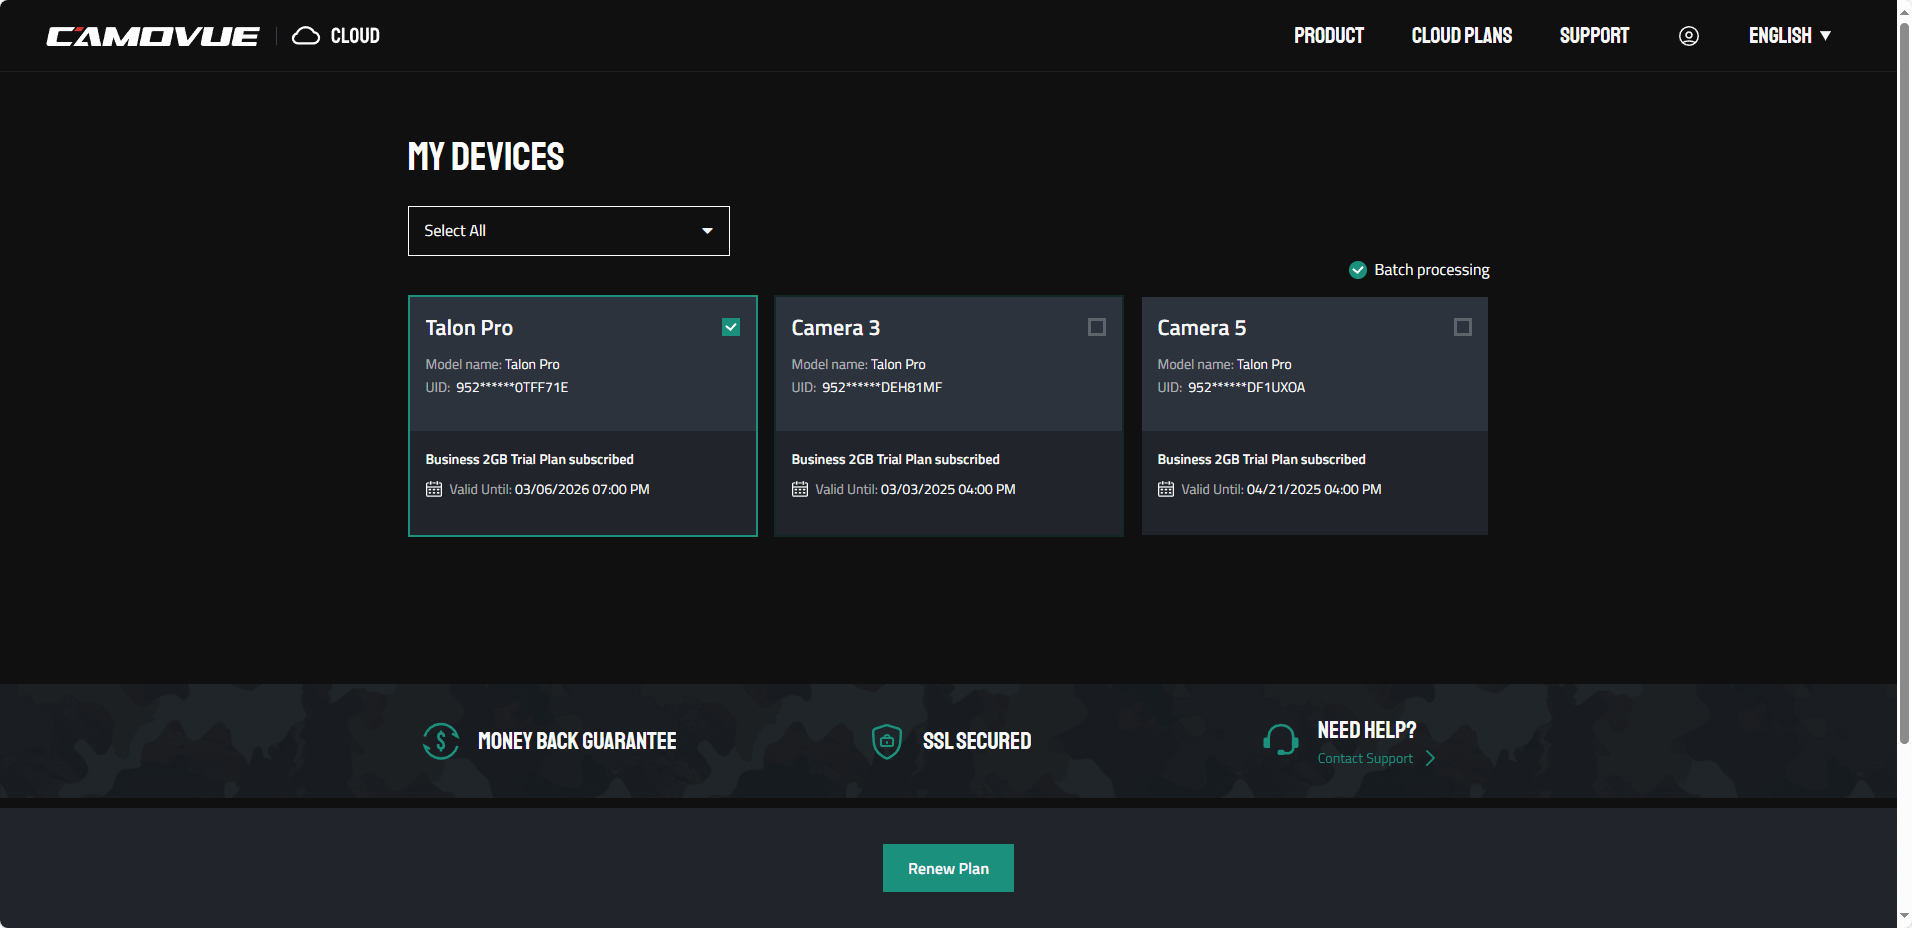Click Model name line on Talon Pro card
The height and width of the screenshot is (928, 1912).
(x=493, y=364)
